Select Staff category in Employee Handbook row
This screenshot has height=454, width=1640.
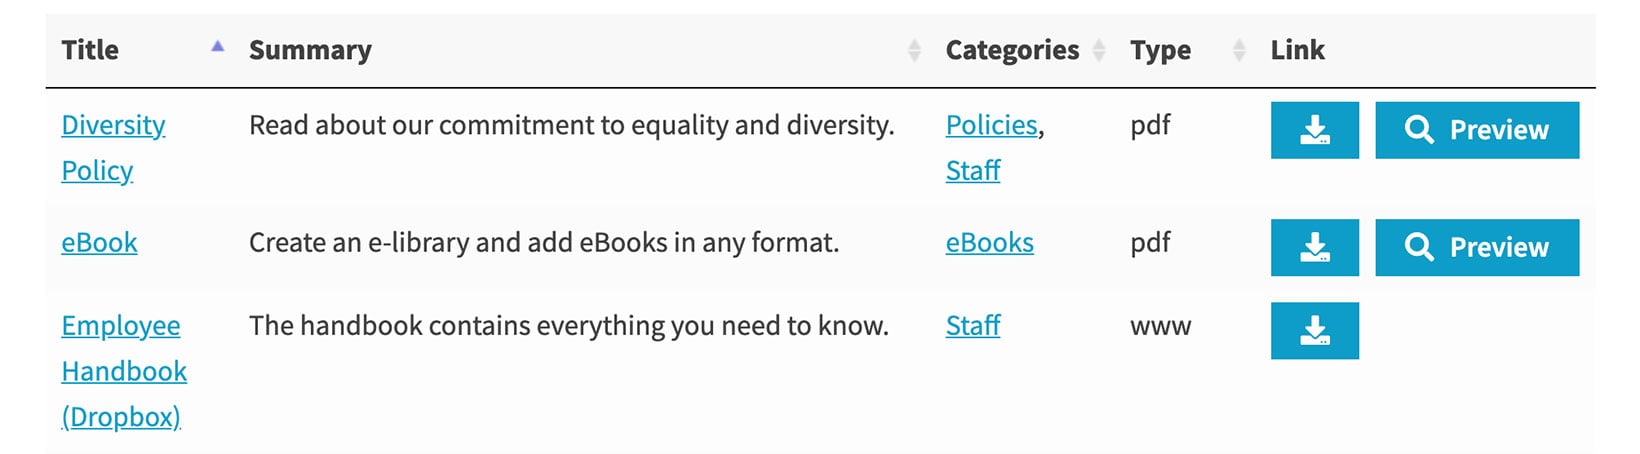click(973, 326)
